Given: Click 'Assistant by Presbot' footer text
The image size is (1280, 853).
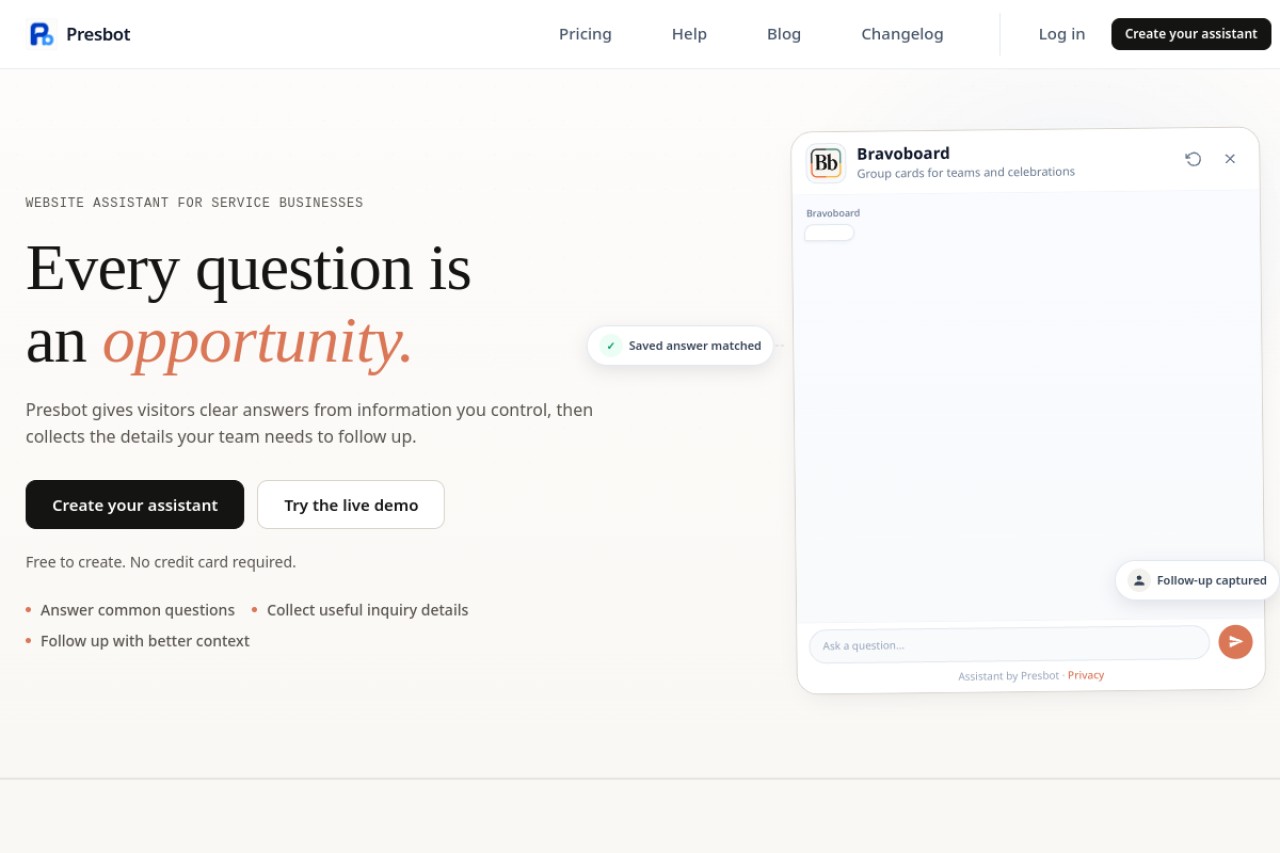Looking at the screenshot, I should [x=1008, y=676].
